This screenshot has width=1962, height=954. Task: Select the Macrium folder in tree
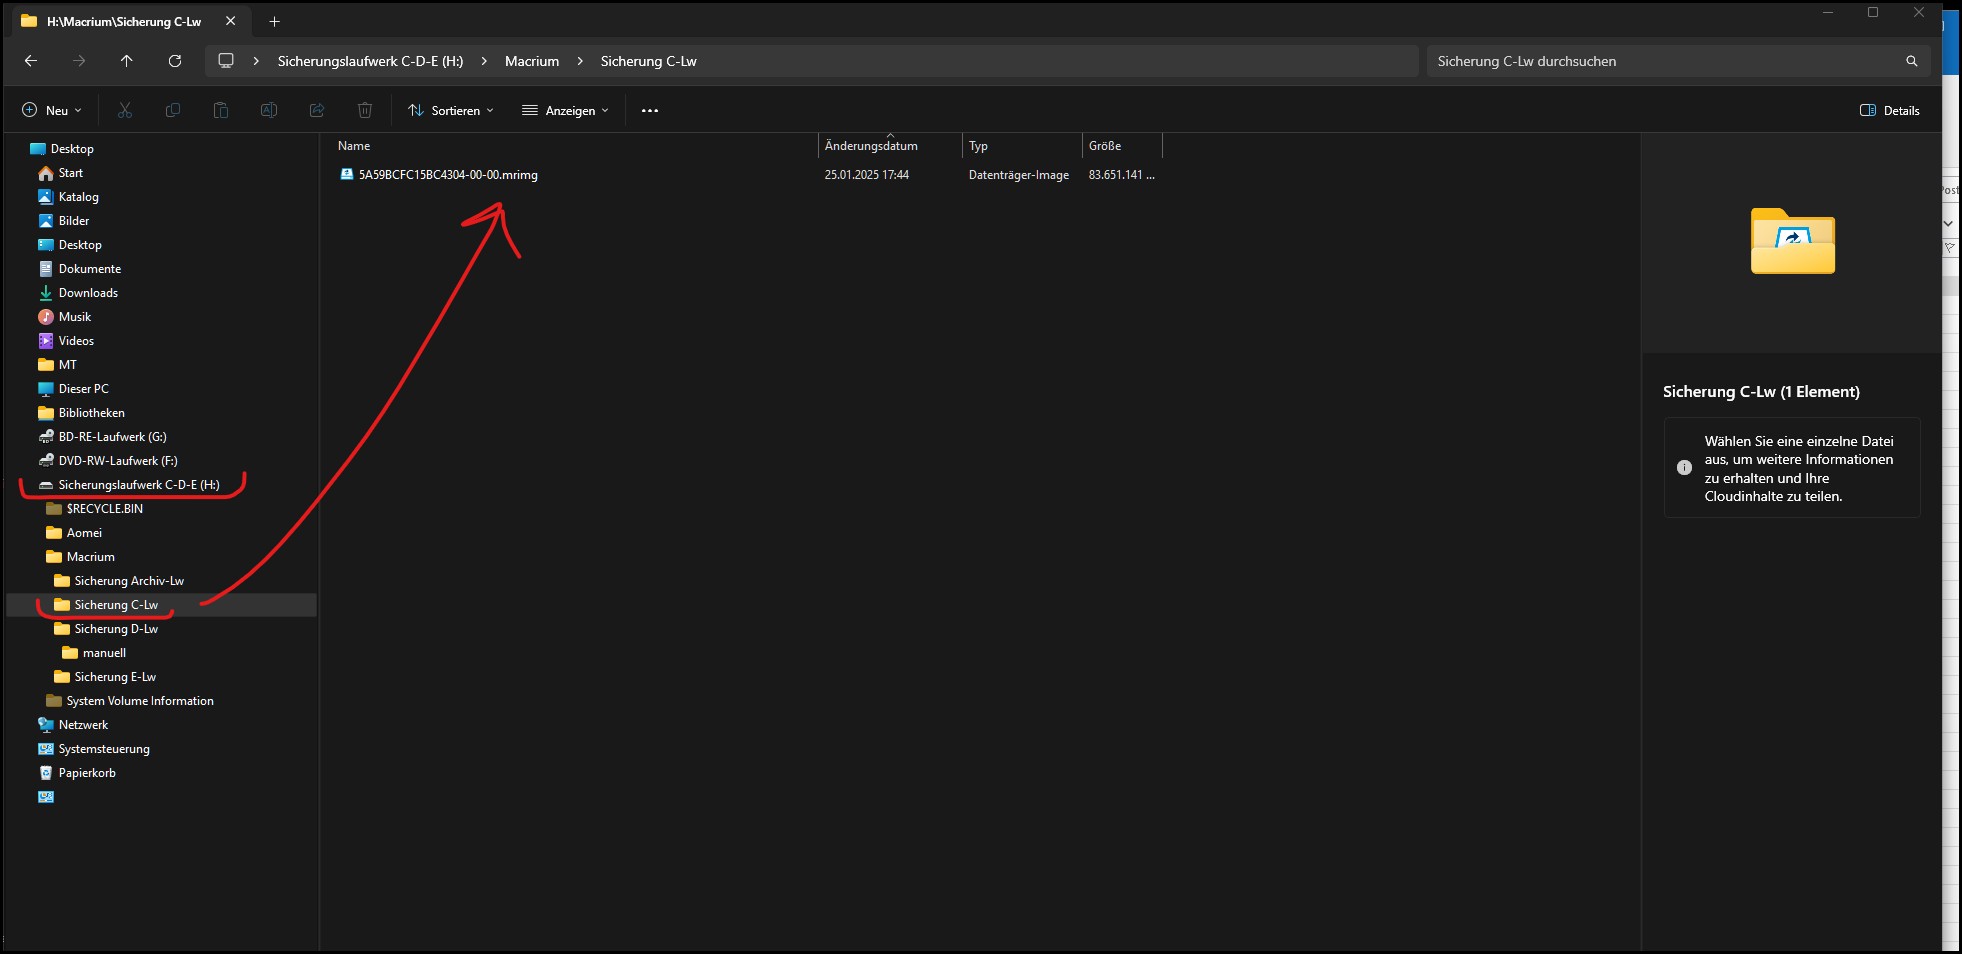90,557
